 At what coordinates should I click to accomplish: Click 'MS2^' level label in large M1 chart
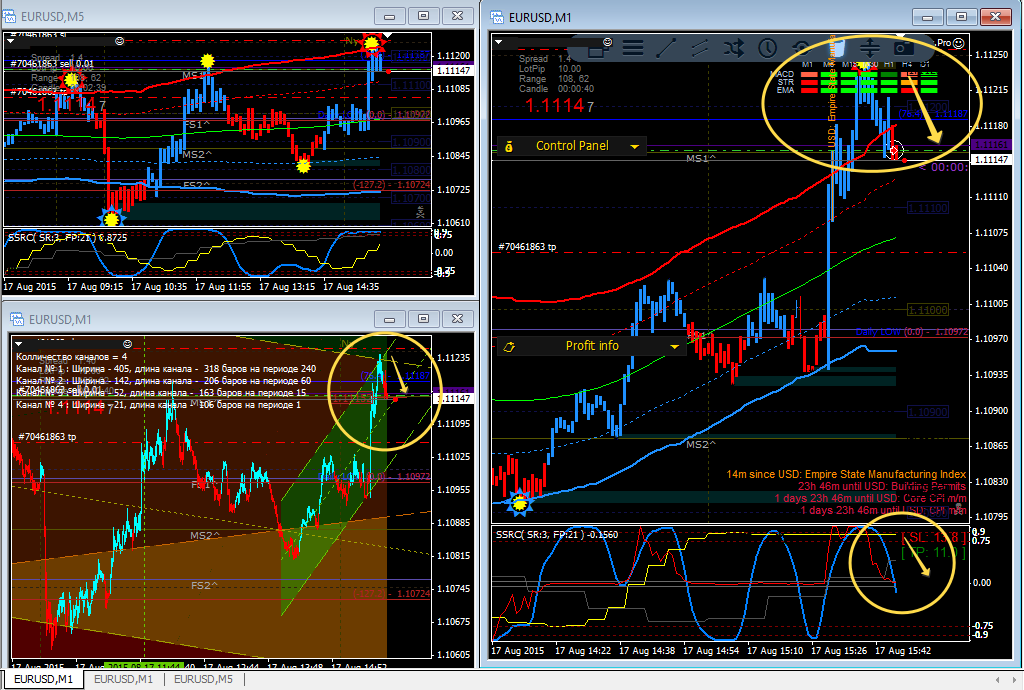point(701,445)
